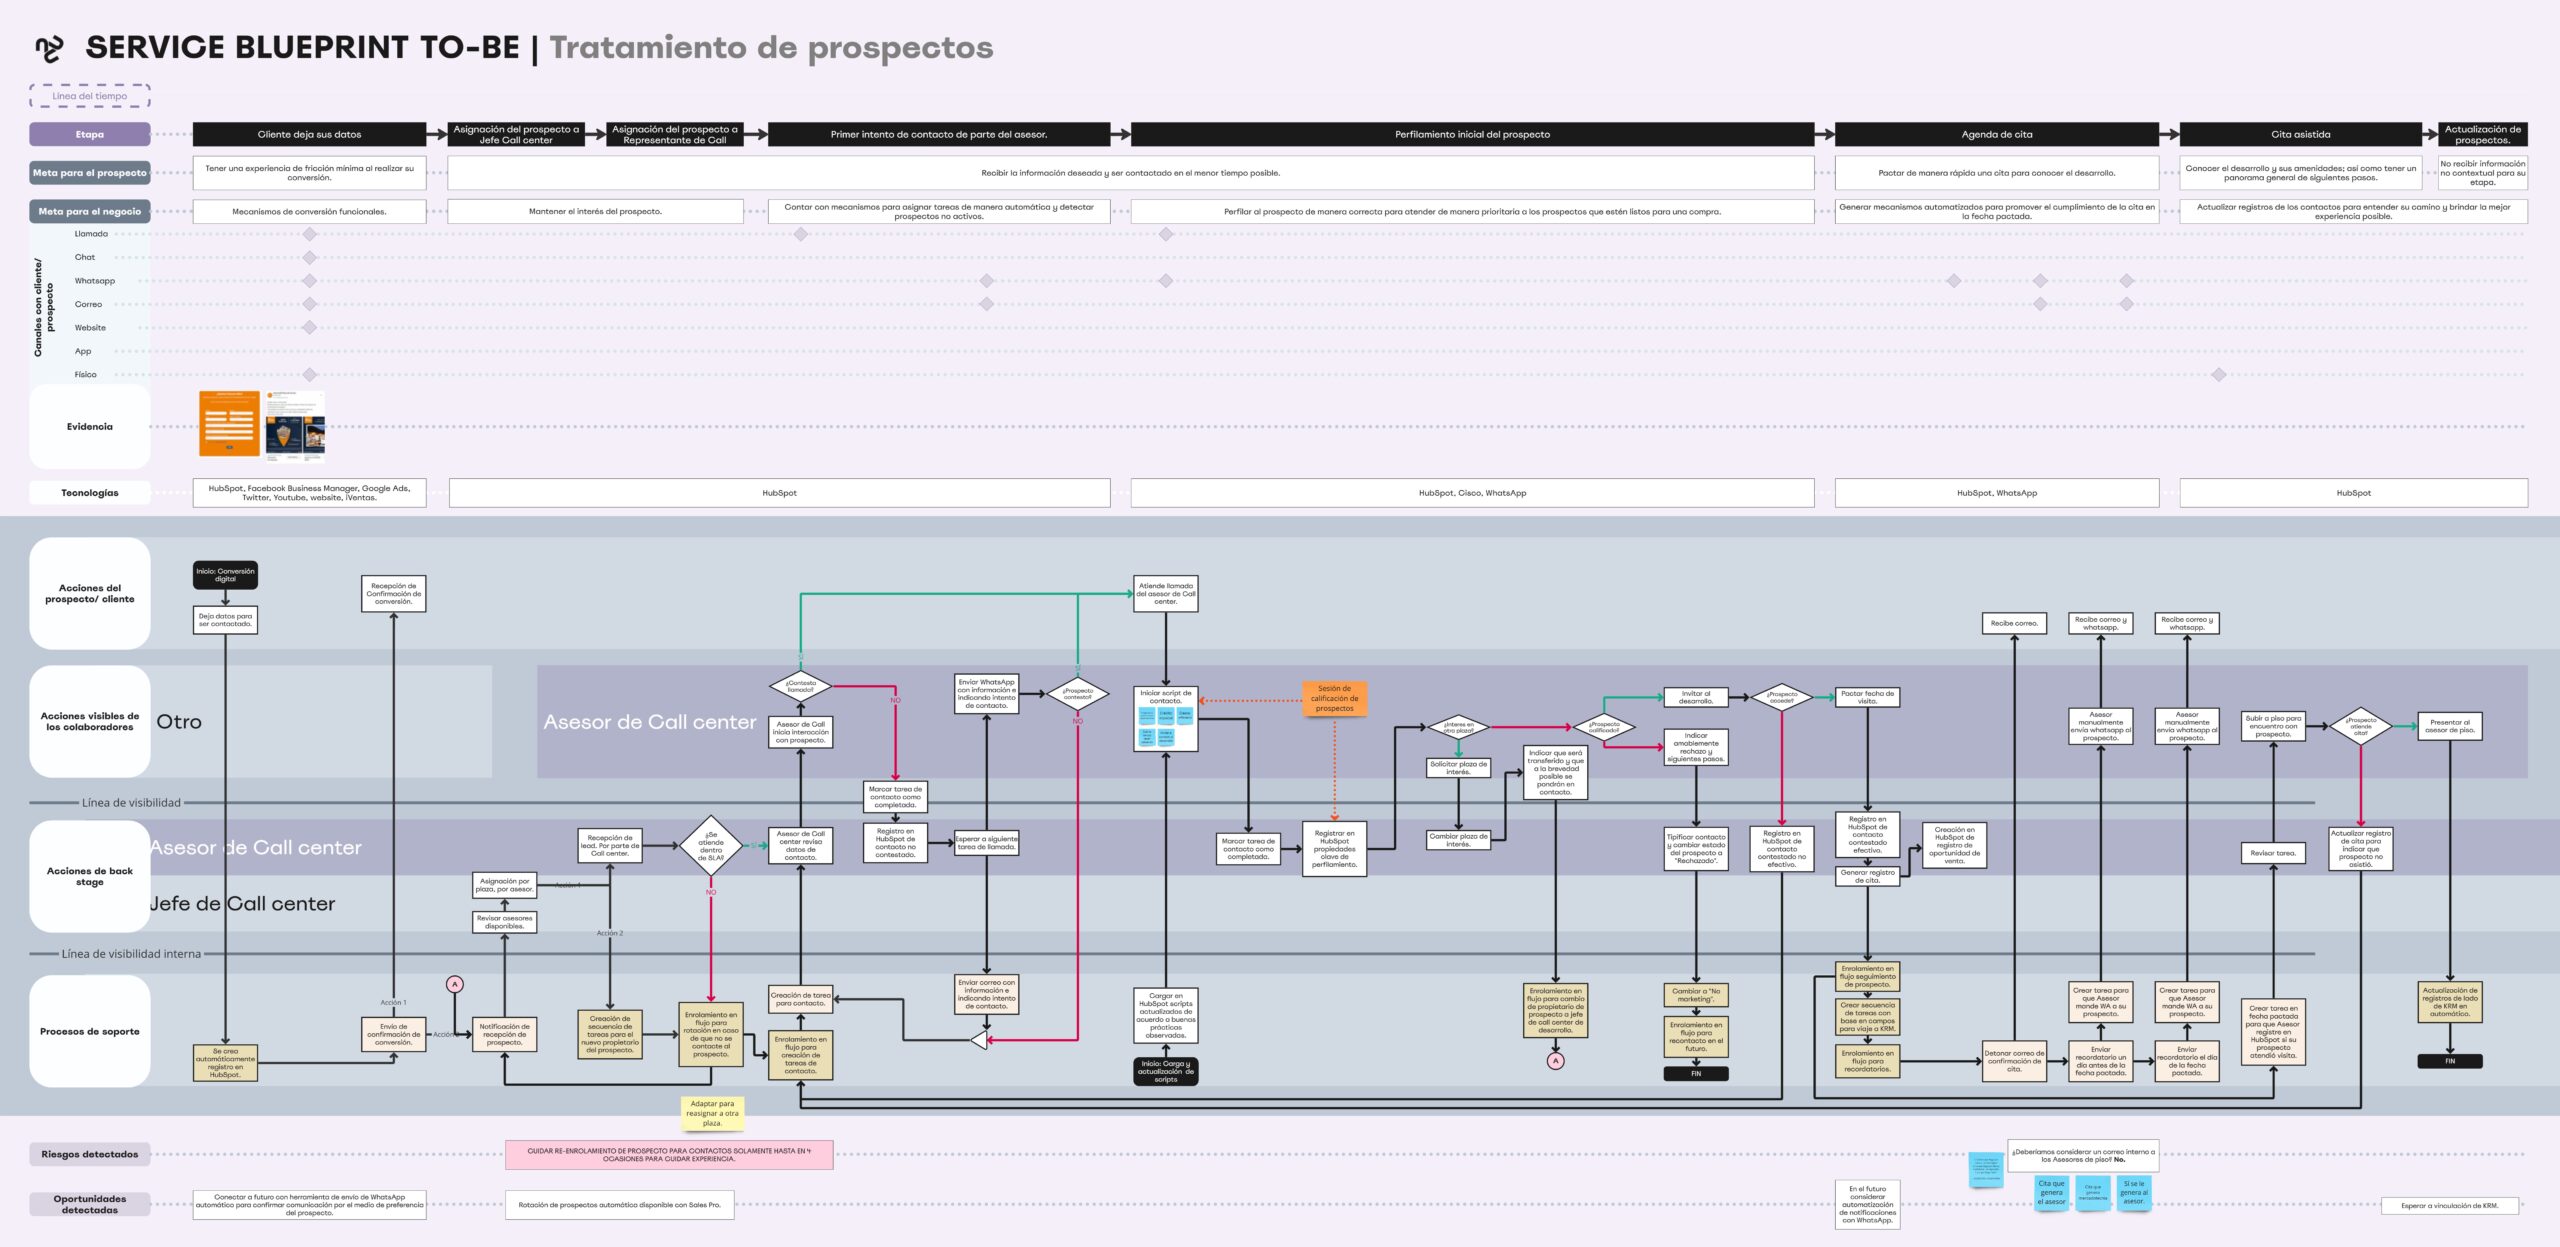2560x1247 pixels.
Task: Click the 'Inicio: Conversión digital' start node
Action: pyautogui.click(x=225, y=575)
